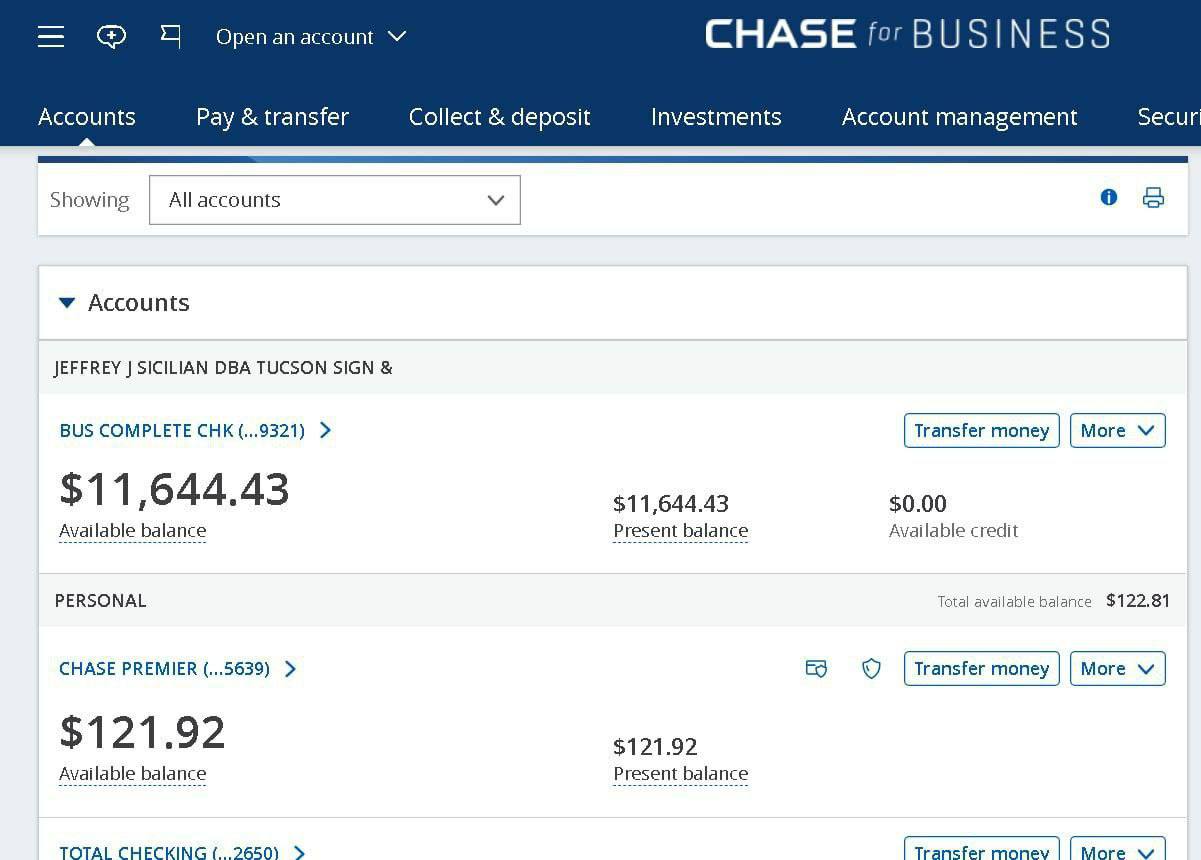The width and height of the screenshot is (1201, 860).
Task: Print the accounts page via printer icon
Action: (x=1153, y=197)
